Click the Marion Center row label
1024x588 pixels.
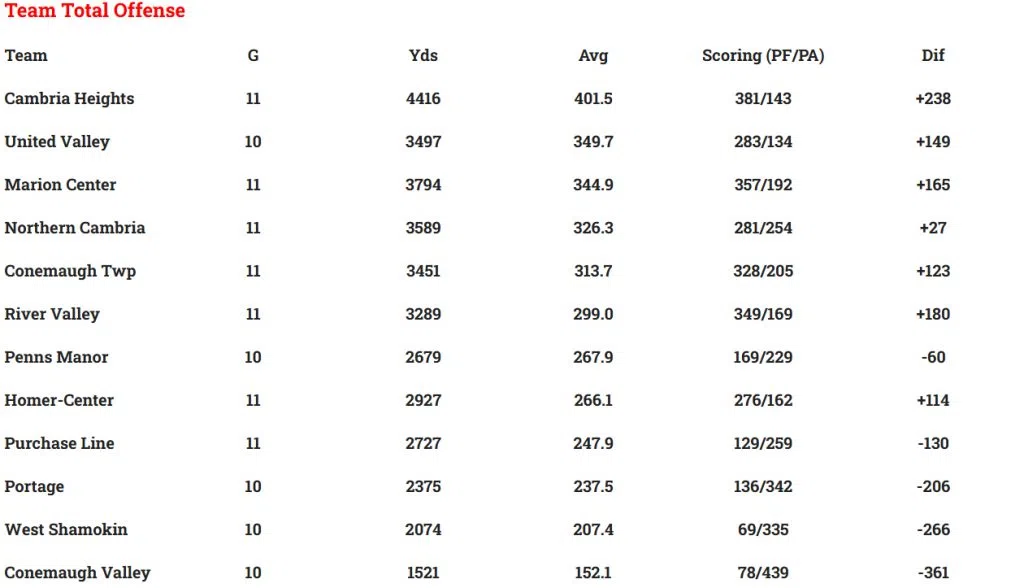60,185
